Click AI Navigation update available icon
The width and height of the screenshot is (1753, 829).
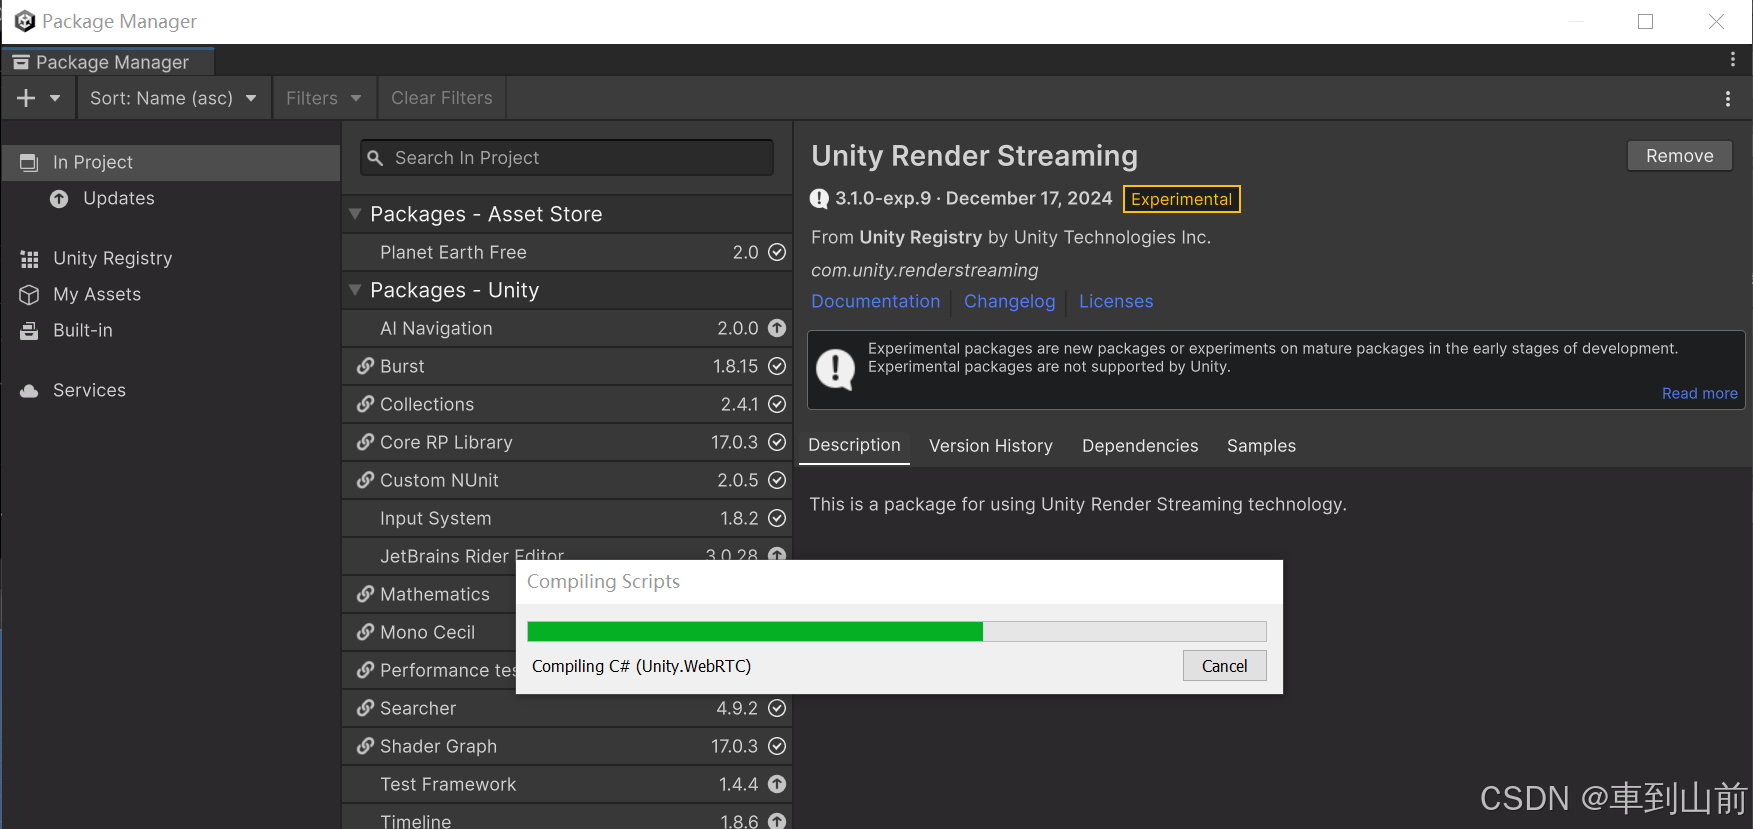(x=777, y=328)
